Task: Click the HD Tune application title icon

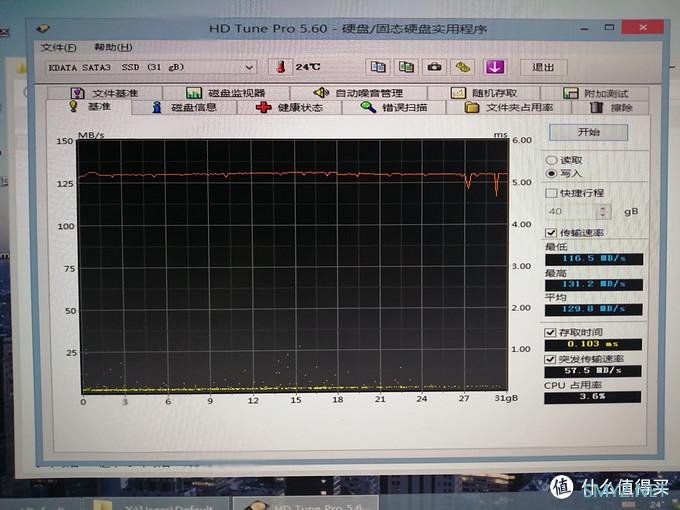Action: tap(42, 29)
